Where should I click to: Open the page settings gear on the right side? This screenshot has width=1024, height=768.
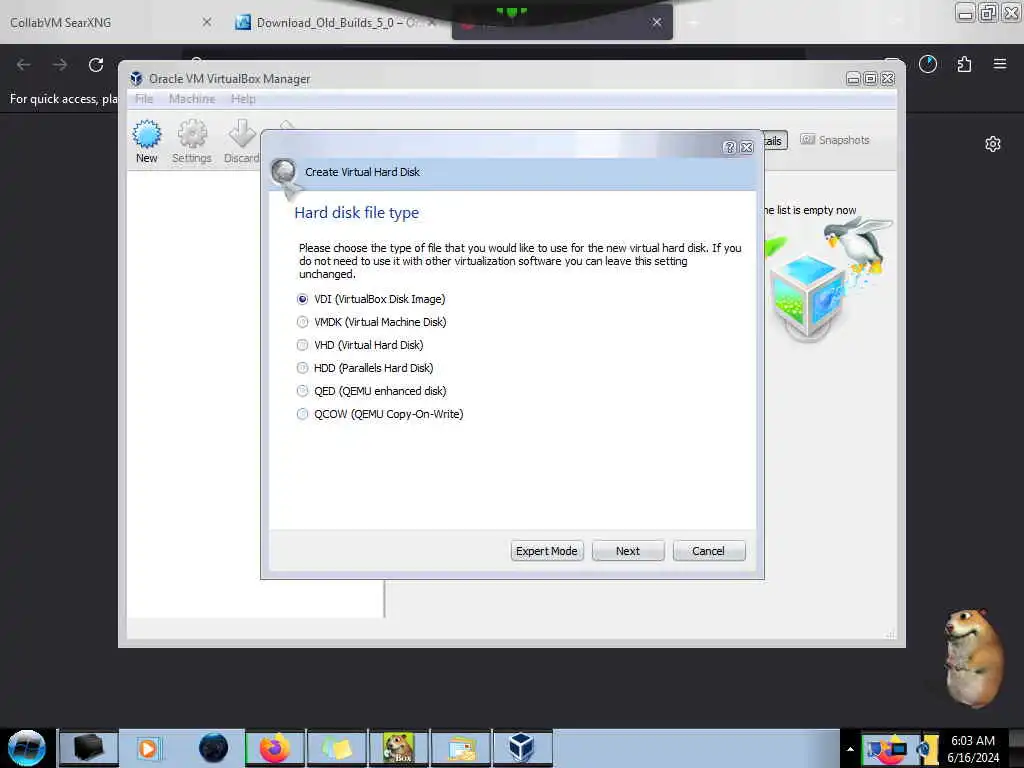pyautogui.click(x=993, y=144)
